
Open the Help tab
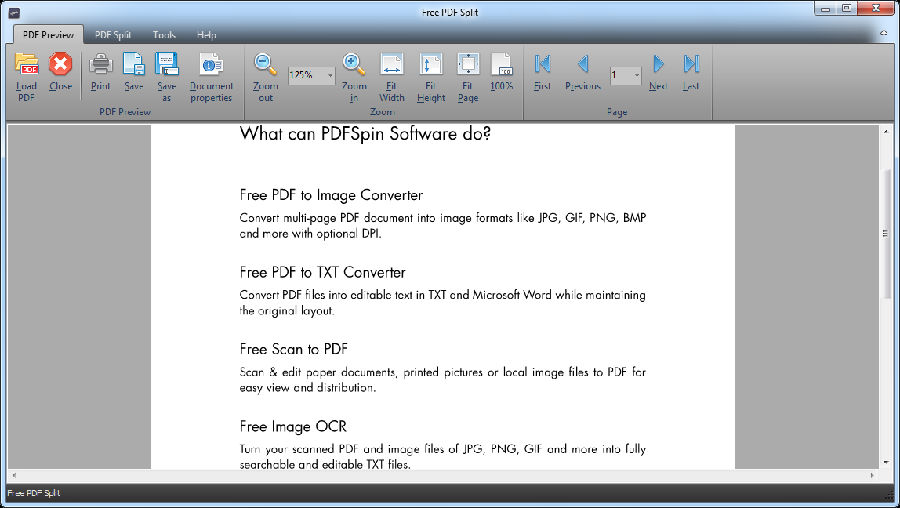206,34
